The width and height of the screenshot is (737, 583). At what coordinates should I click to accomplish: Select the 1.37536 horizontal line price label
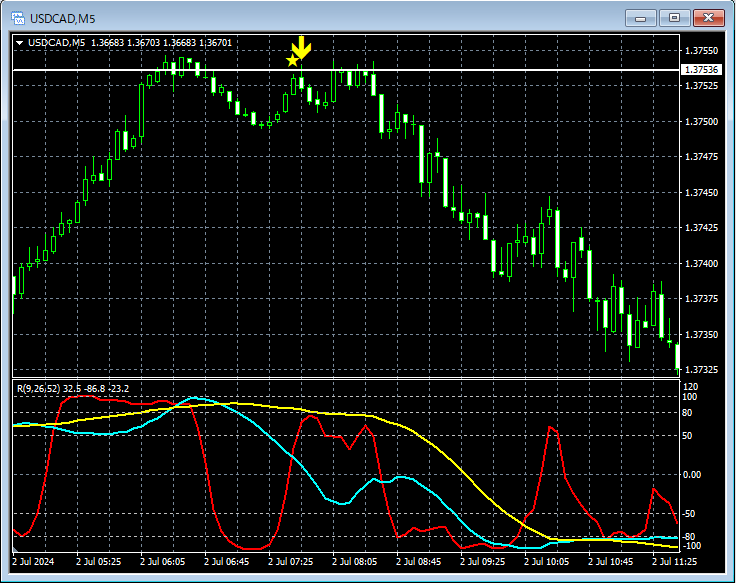point(701,70)
